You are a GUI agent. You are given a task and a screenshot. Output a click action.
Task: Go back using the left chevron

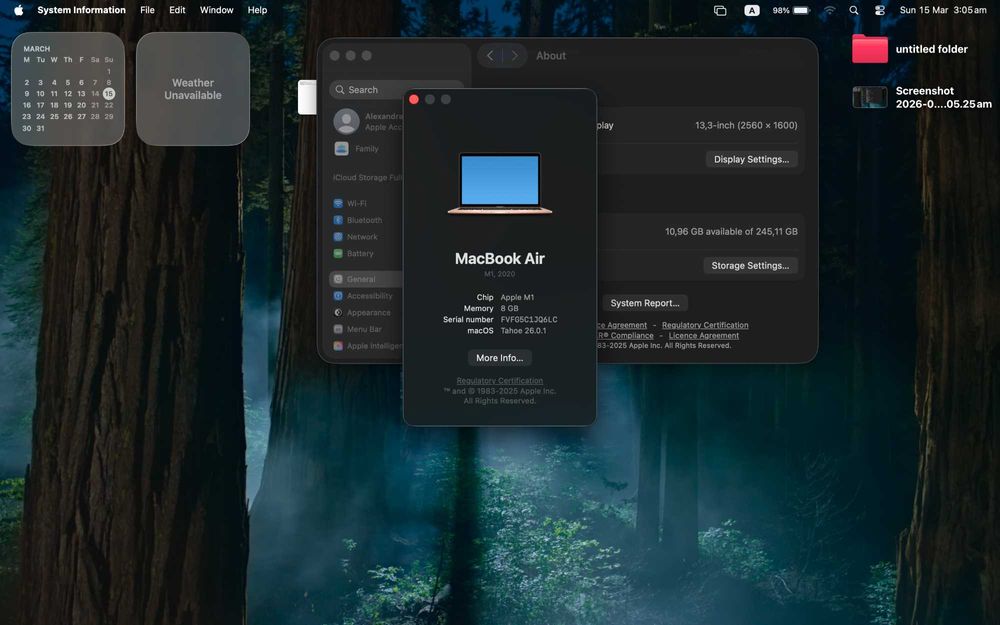click(x=490, y=55)
